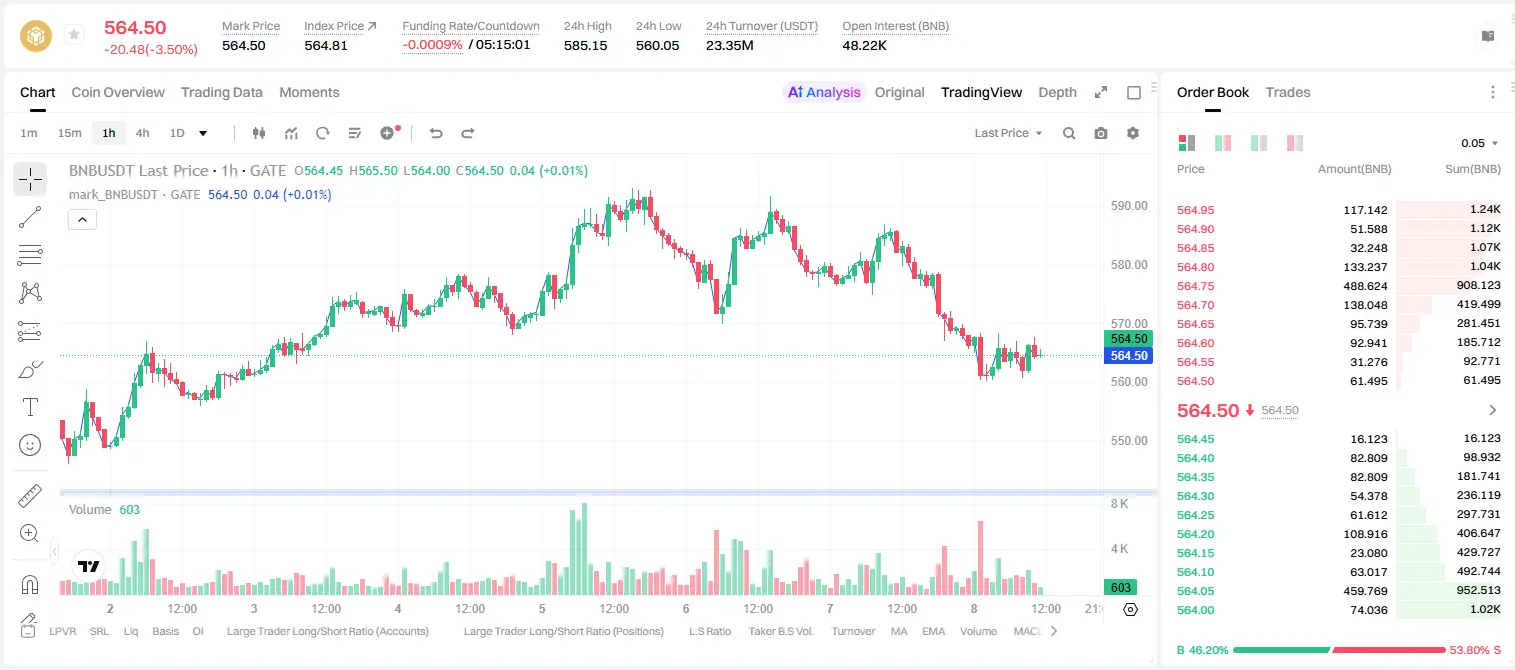The height and width of the screenshot is (670, 1515).
Task: Open chart settings gear
Action: (x=1133, y=133)
